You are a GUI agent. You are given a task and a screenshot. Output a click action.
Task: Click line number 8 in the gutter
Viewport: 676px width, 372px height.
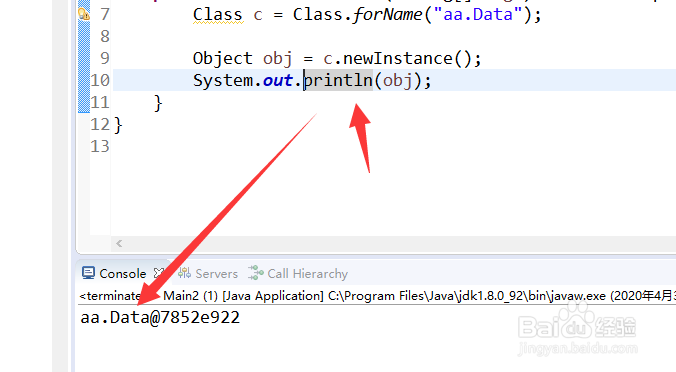(105, 37)
